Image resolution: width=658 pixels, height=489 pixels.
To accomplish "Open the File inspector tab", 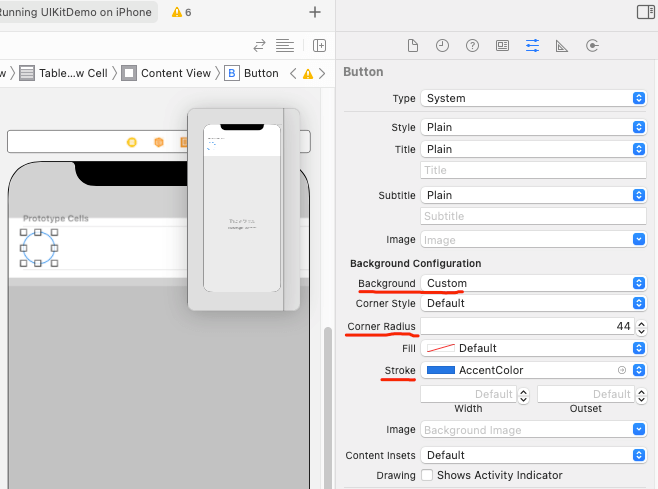I will click(412, 46).
